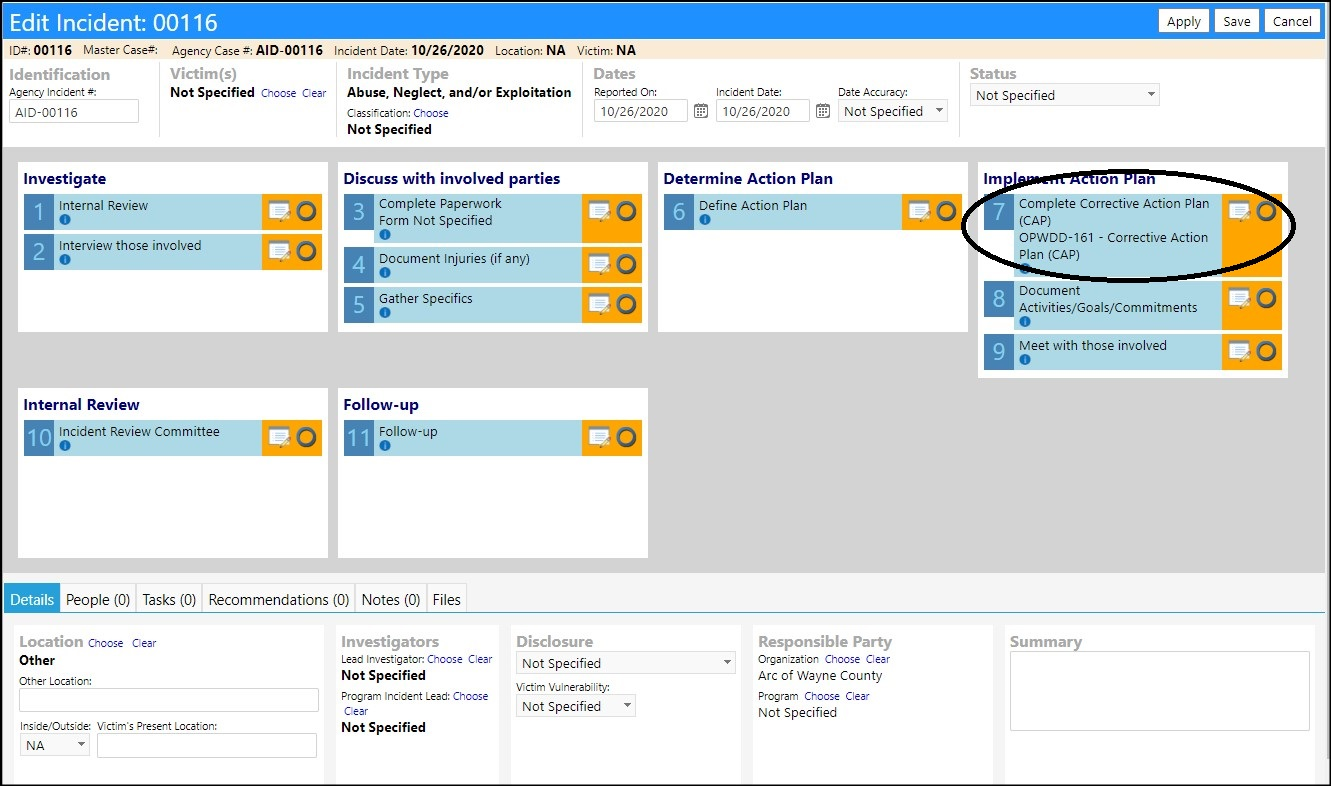The width and height of the screenshot is (1331, 786).
Task: Focus the Reported On date field
Action: (641, 111)
